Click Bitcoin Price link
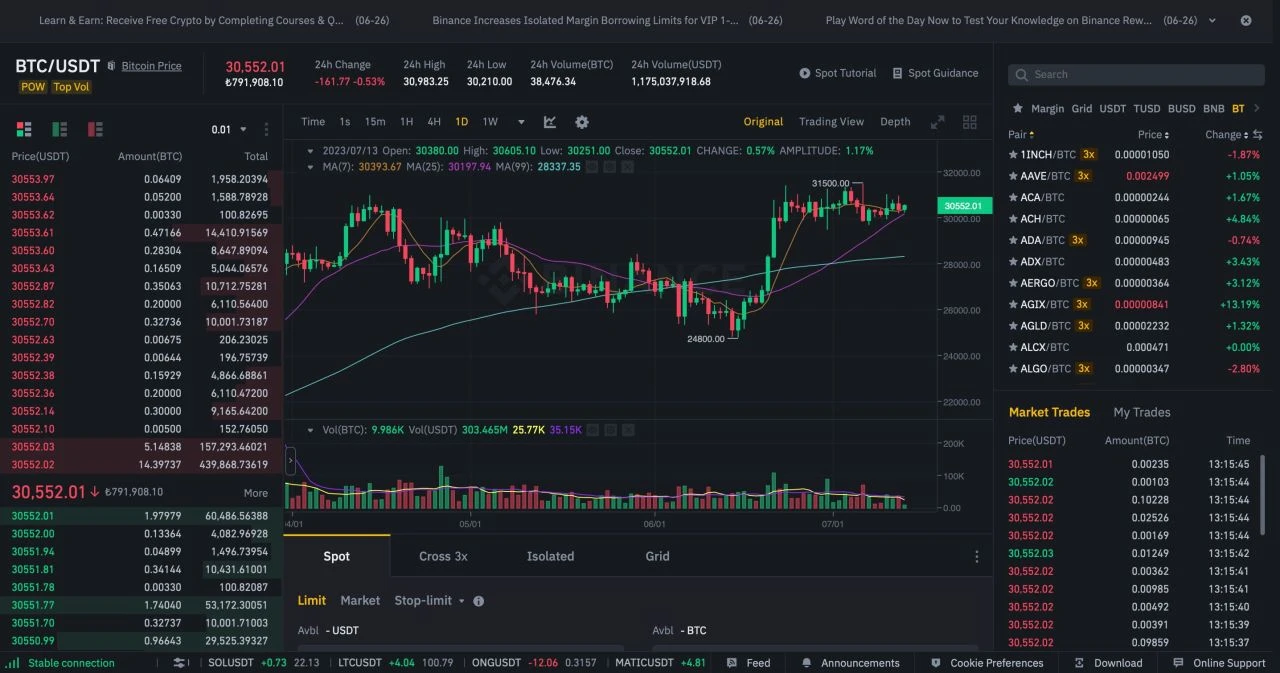 tap(151, 66)
